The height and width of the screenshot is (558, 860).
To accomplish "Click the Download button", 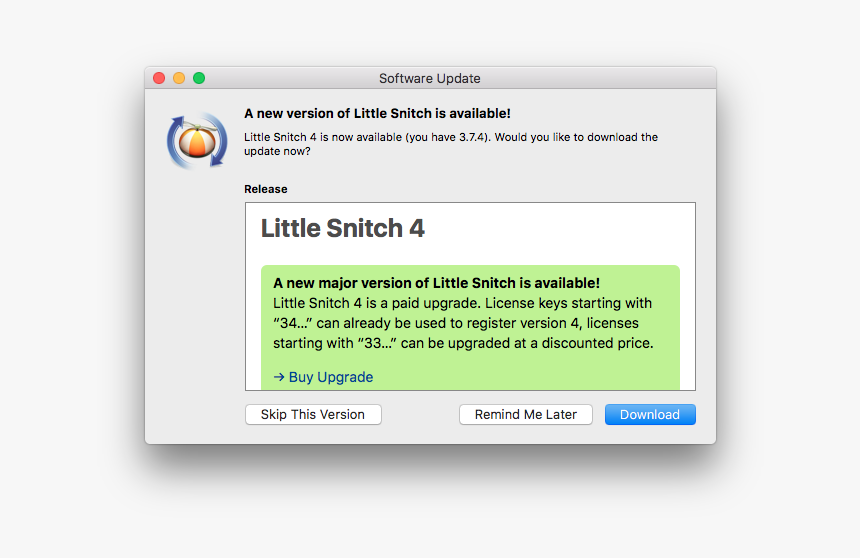I will 650,414.
